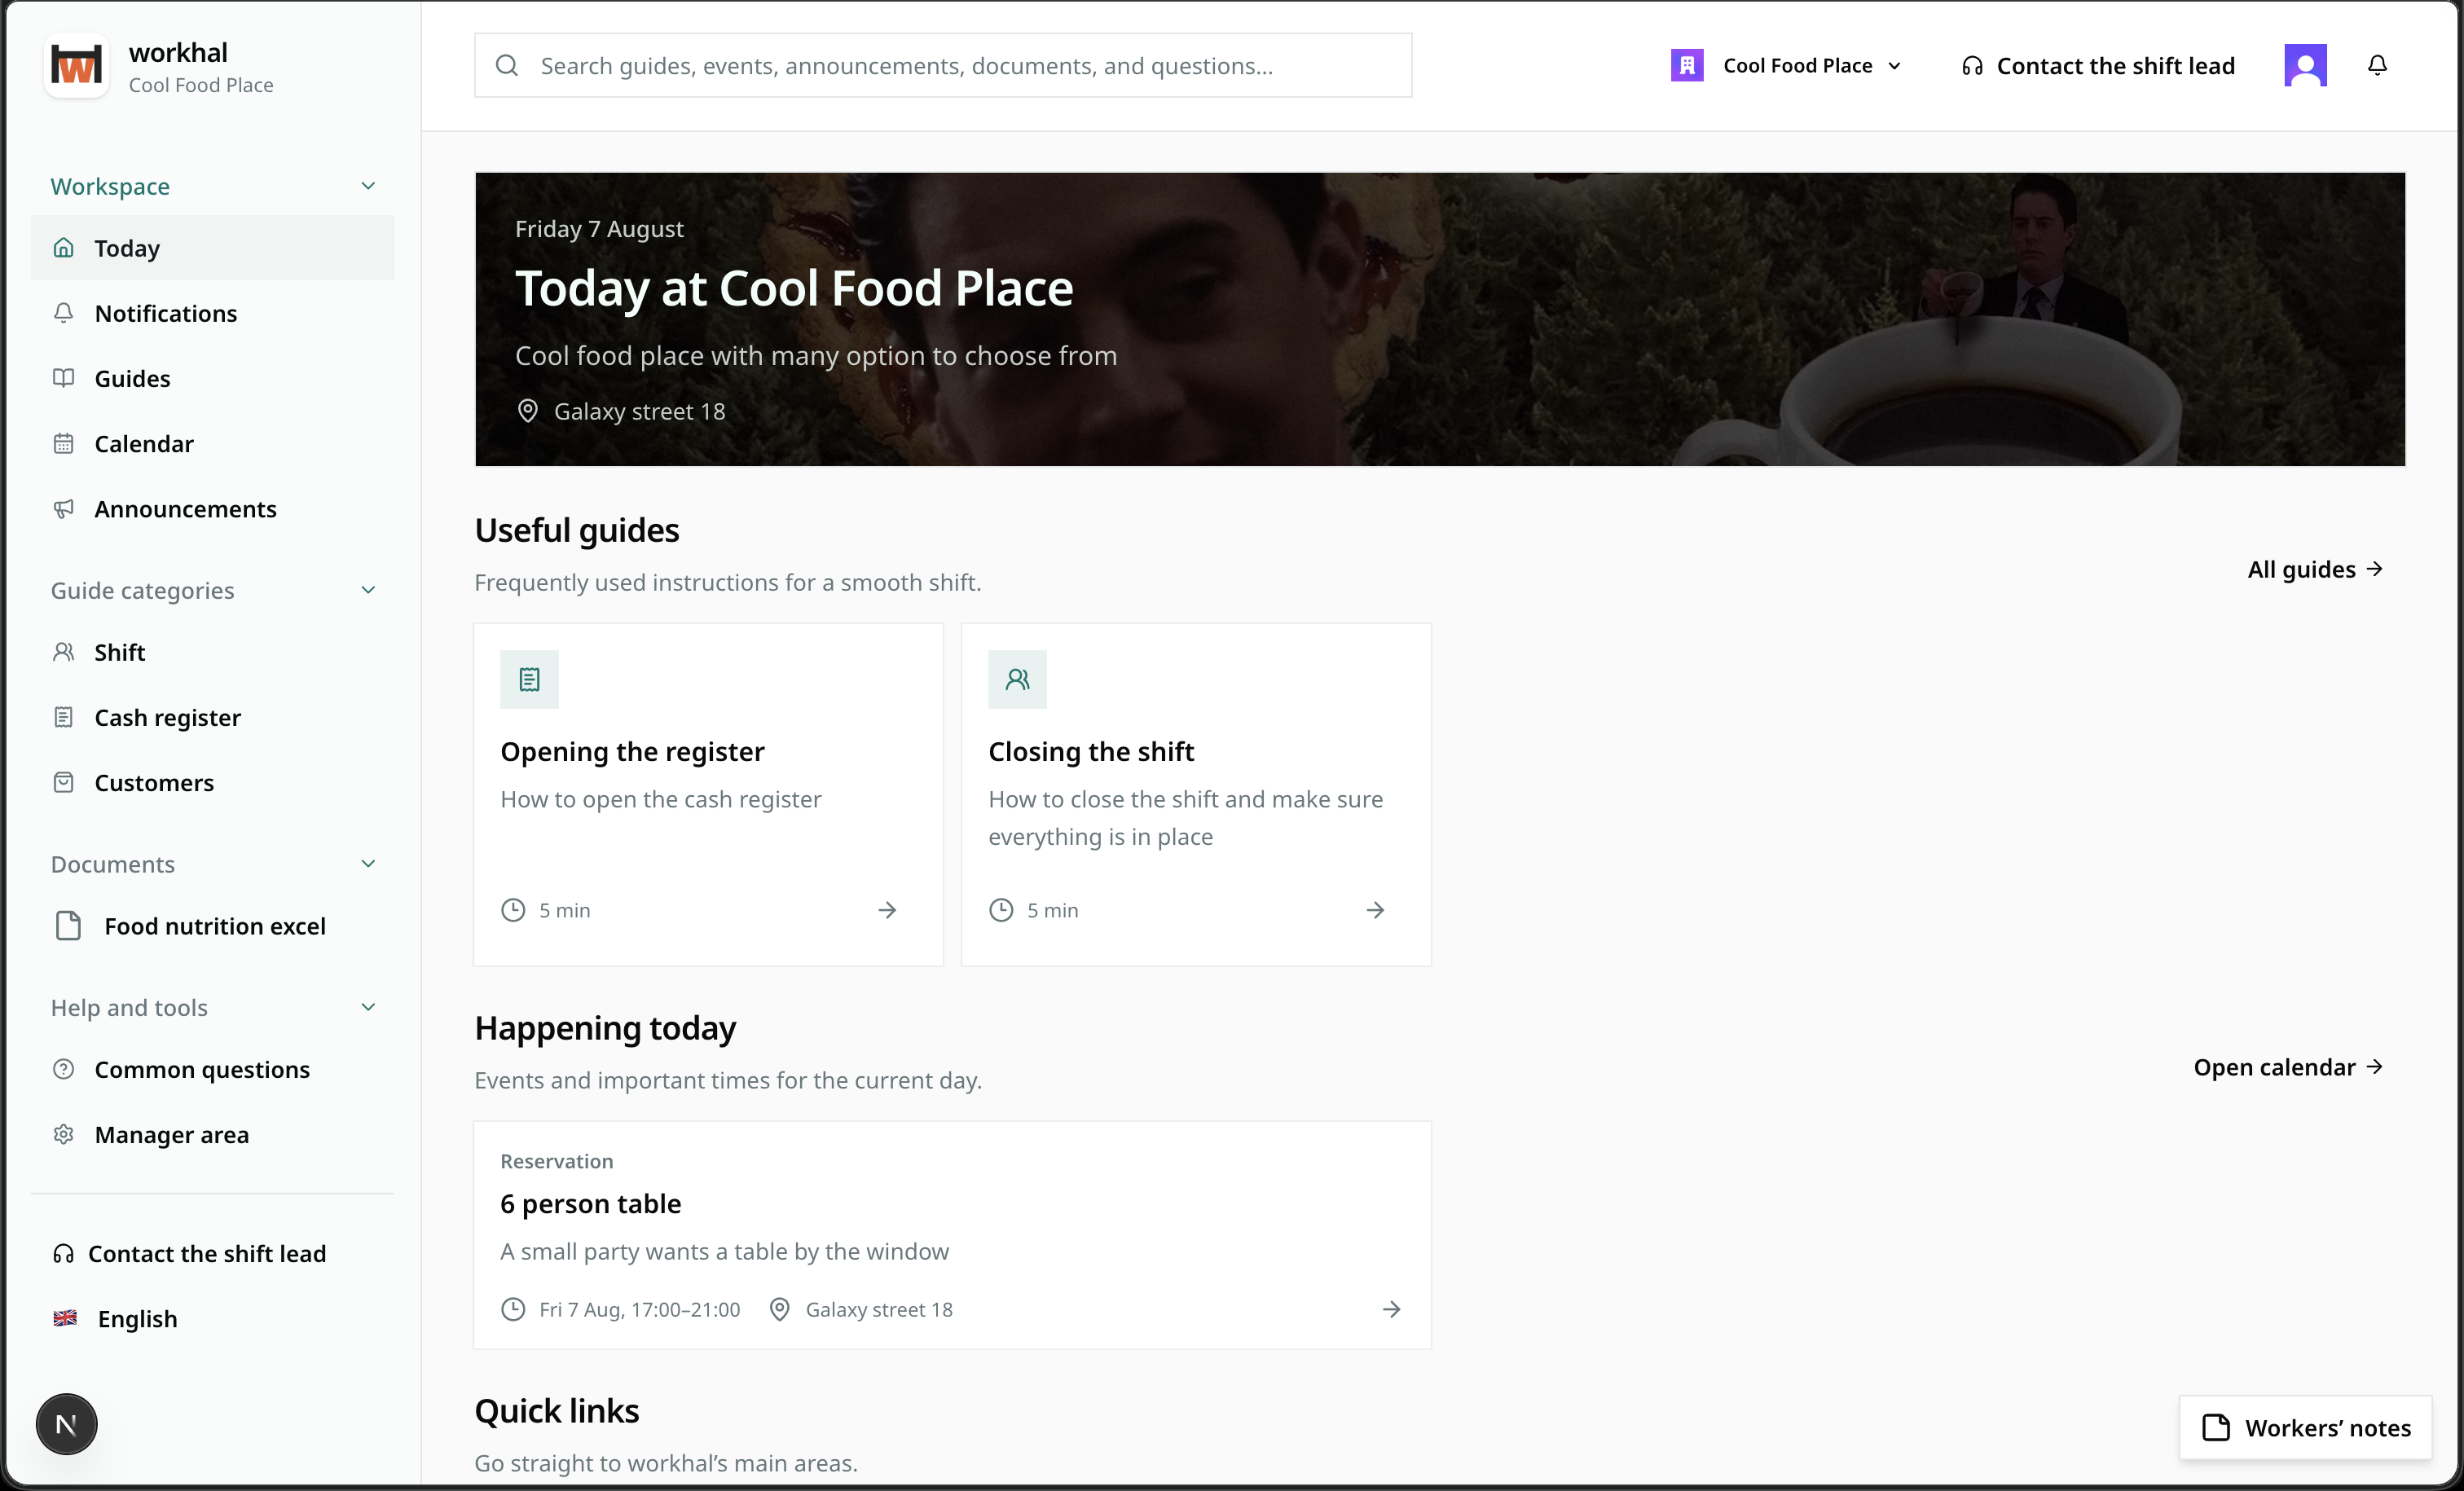The width and height of the screenshot is (2464, 1491).
Task: Click the people icon on Closing the shift card
Action: tap(1017, 679)
